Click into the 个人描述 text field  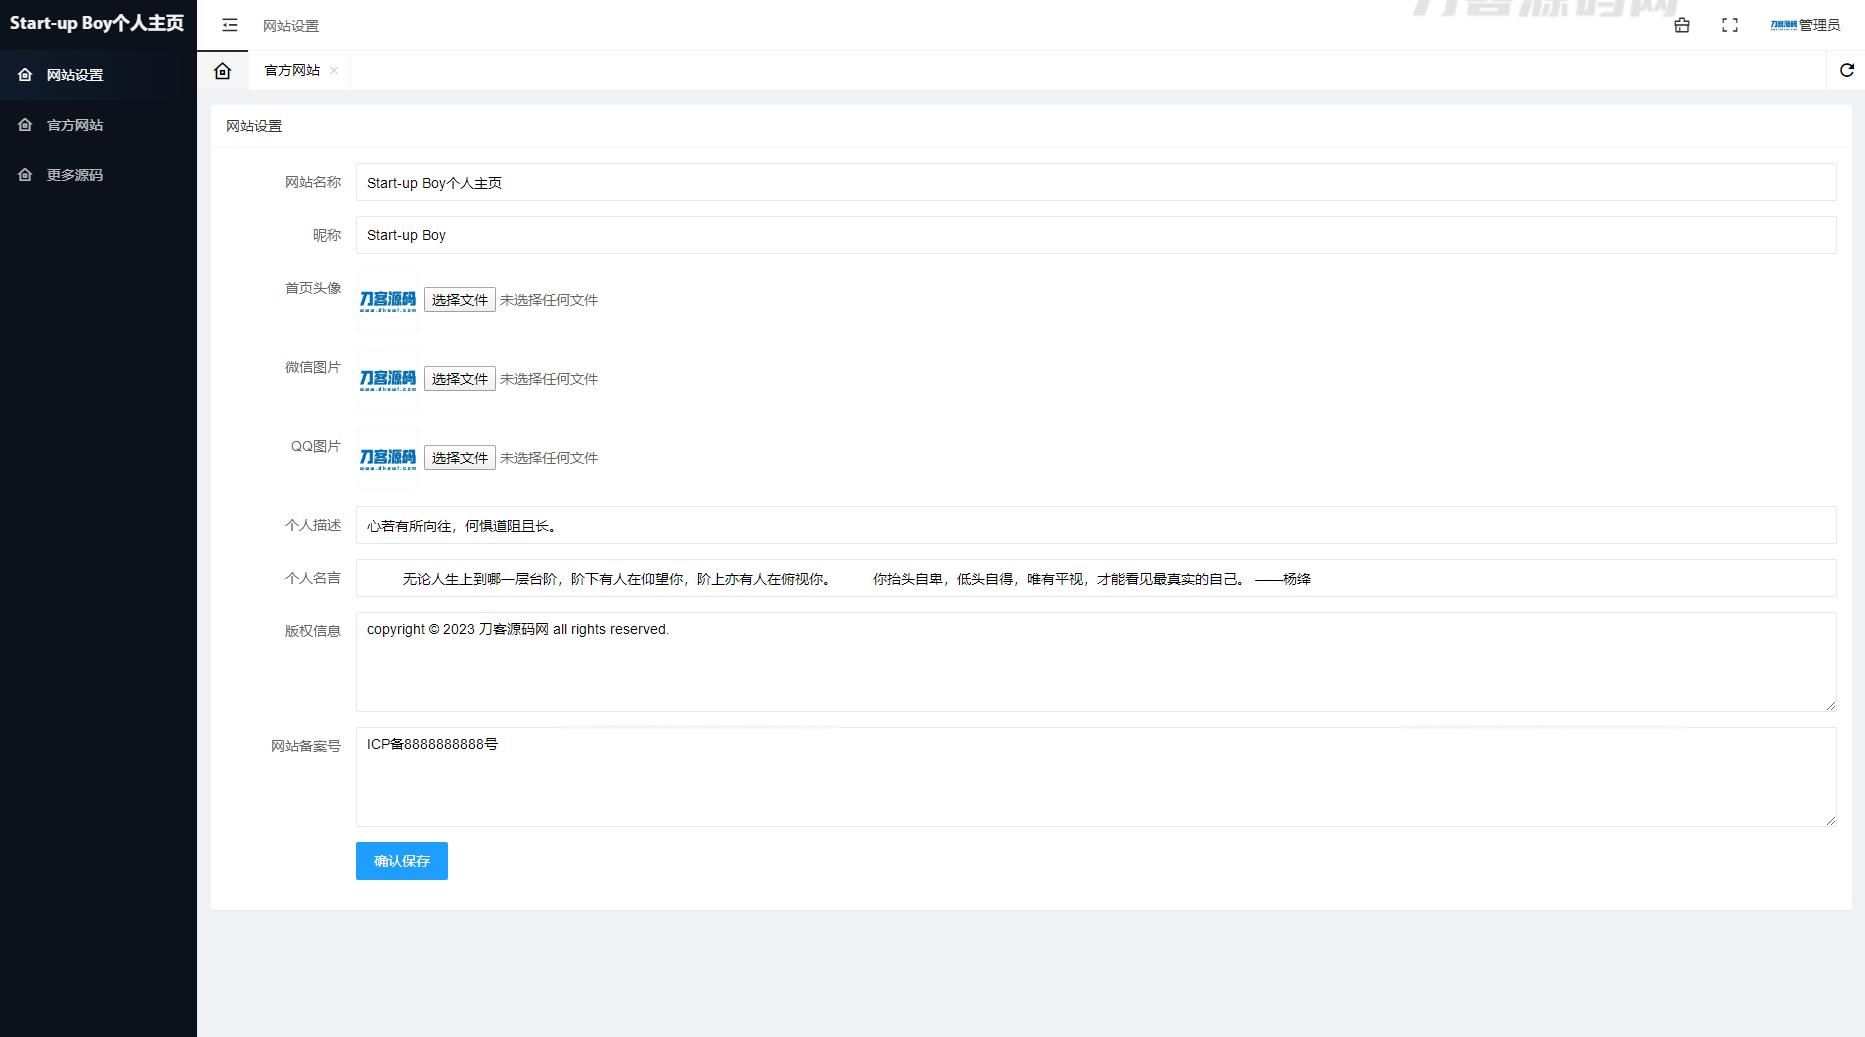click(1096, 525)
